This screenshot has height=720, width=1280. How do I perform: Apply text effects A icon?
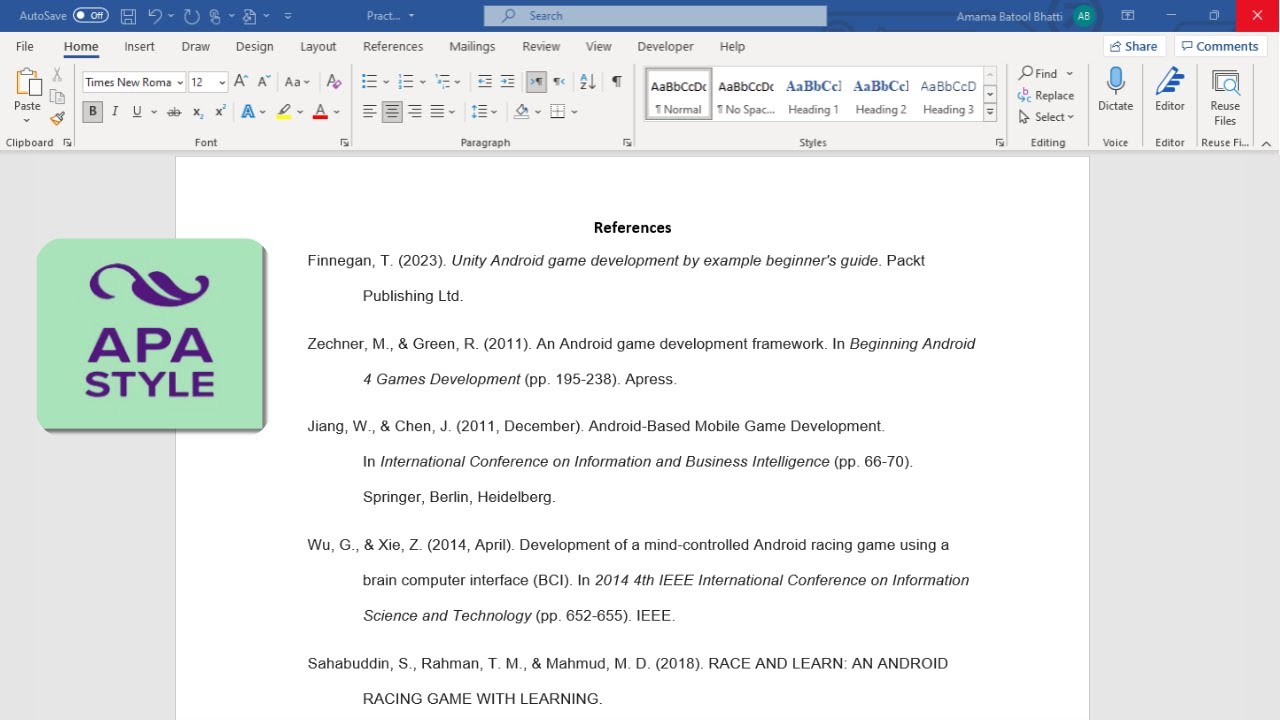pos(246,112)
